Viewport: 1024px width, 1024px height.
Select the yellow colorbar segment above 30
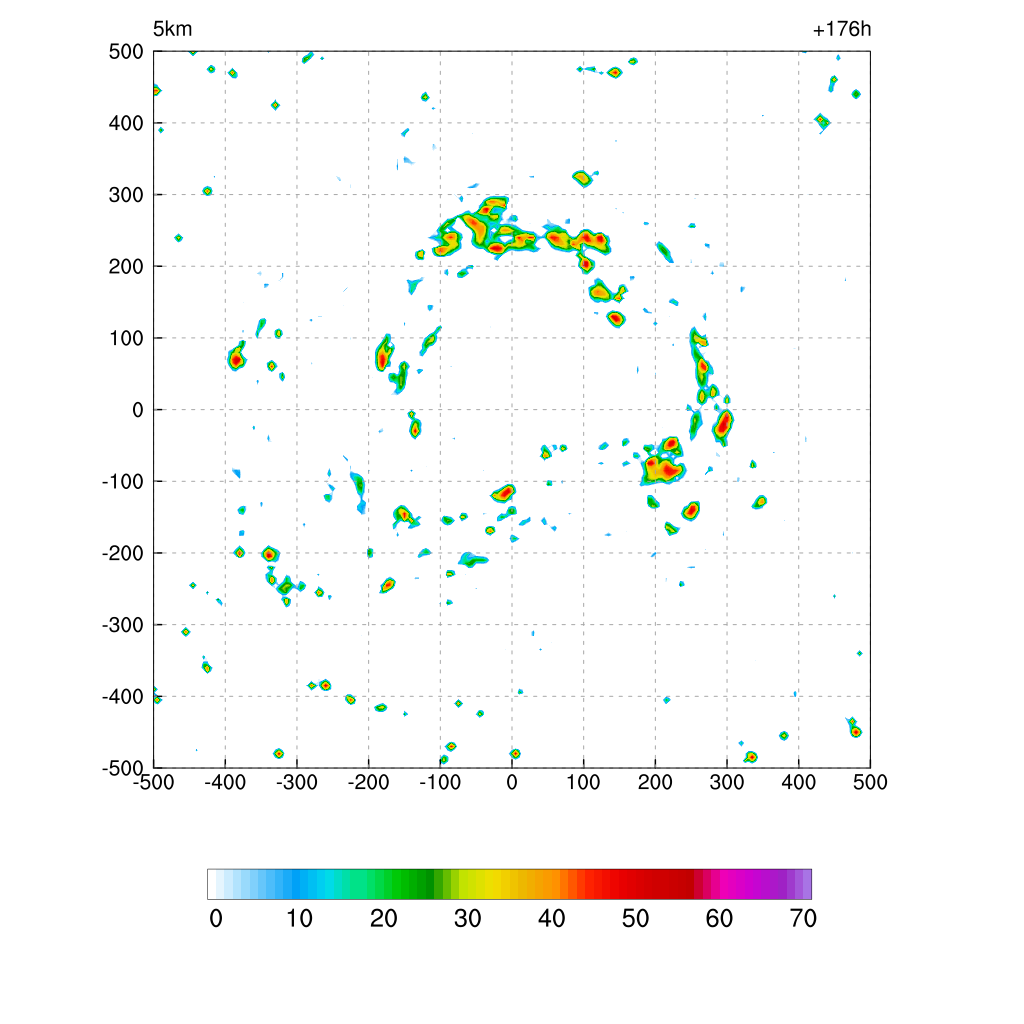pyautogui.click(x=464, y=884)
